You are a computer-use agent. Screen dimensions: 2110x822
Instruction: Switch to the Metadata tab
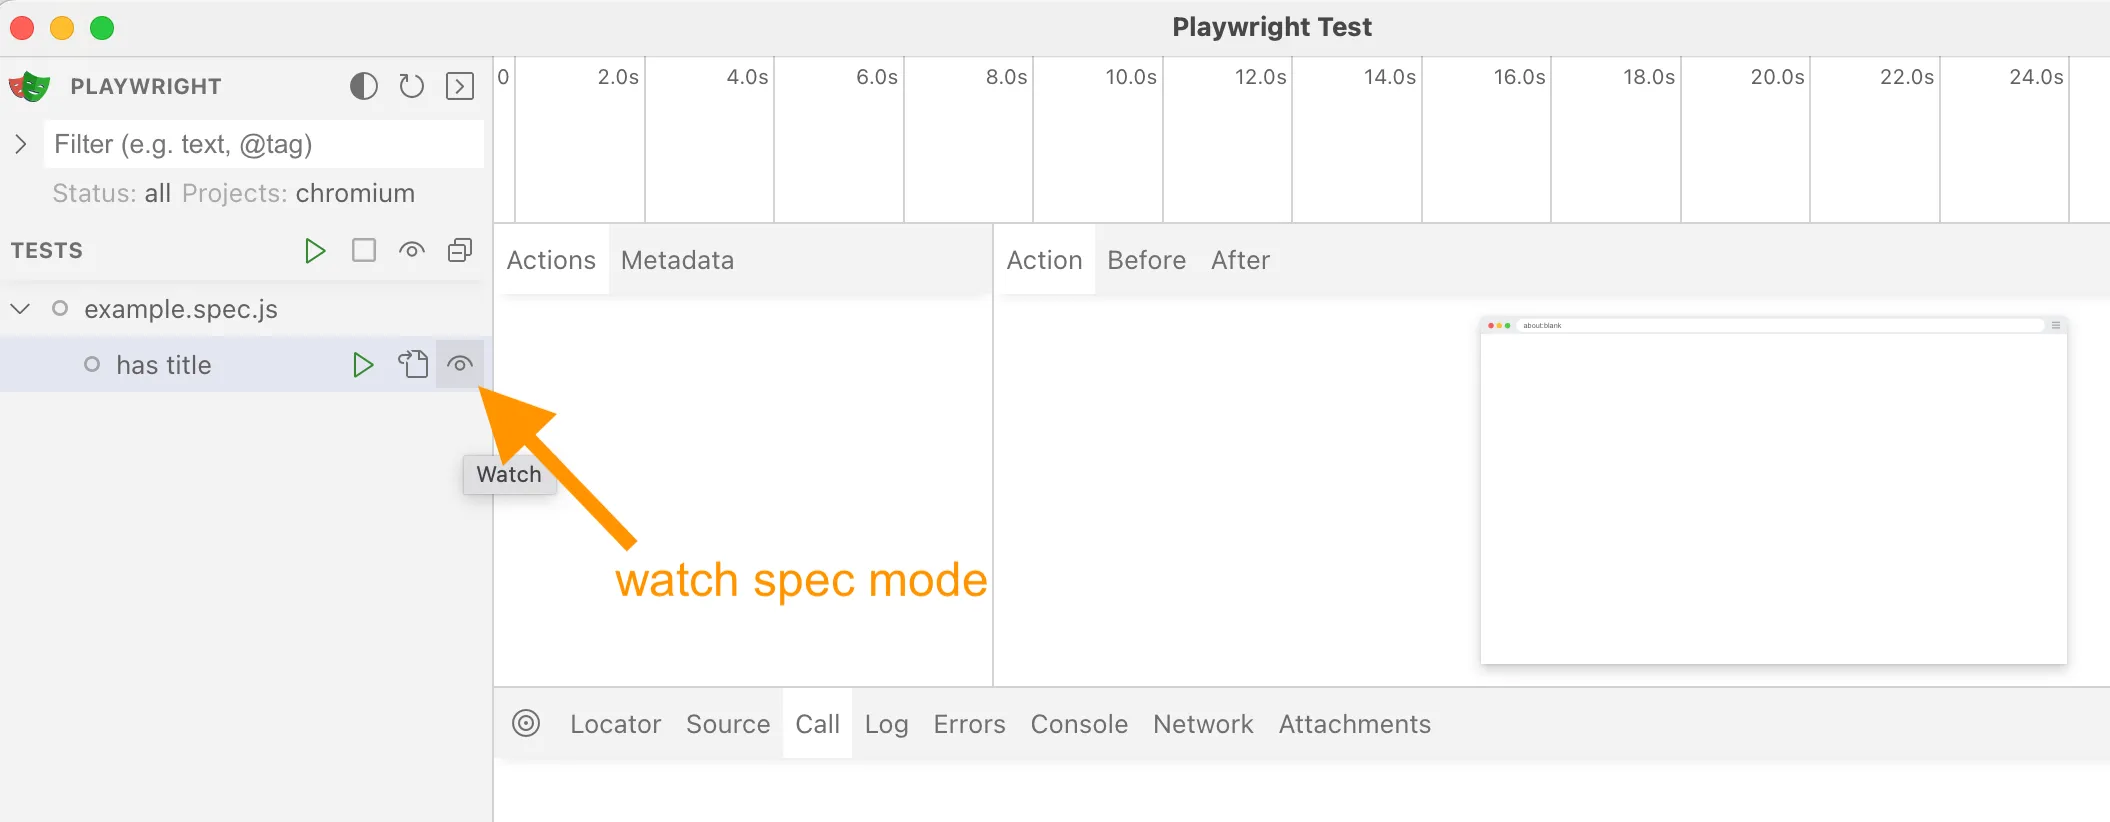(677, 260)
